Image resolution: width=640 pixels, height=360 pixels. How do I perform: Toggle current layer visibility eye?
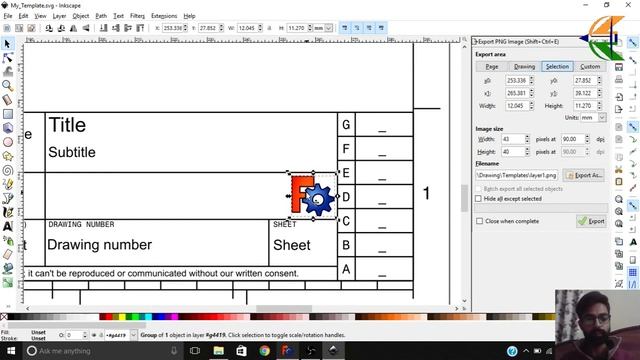(94, 335)
